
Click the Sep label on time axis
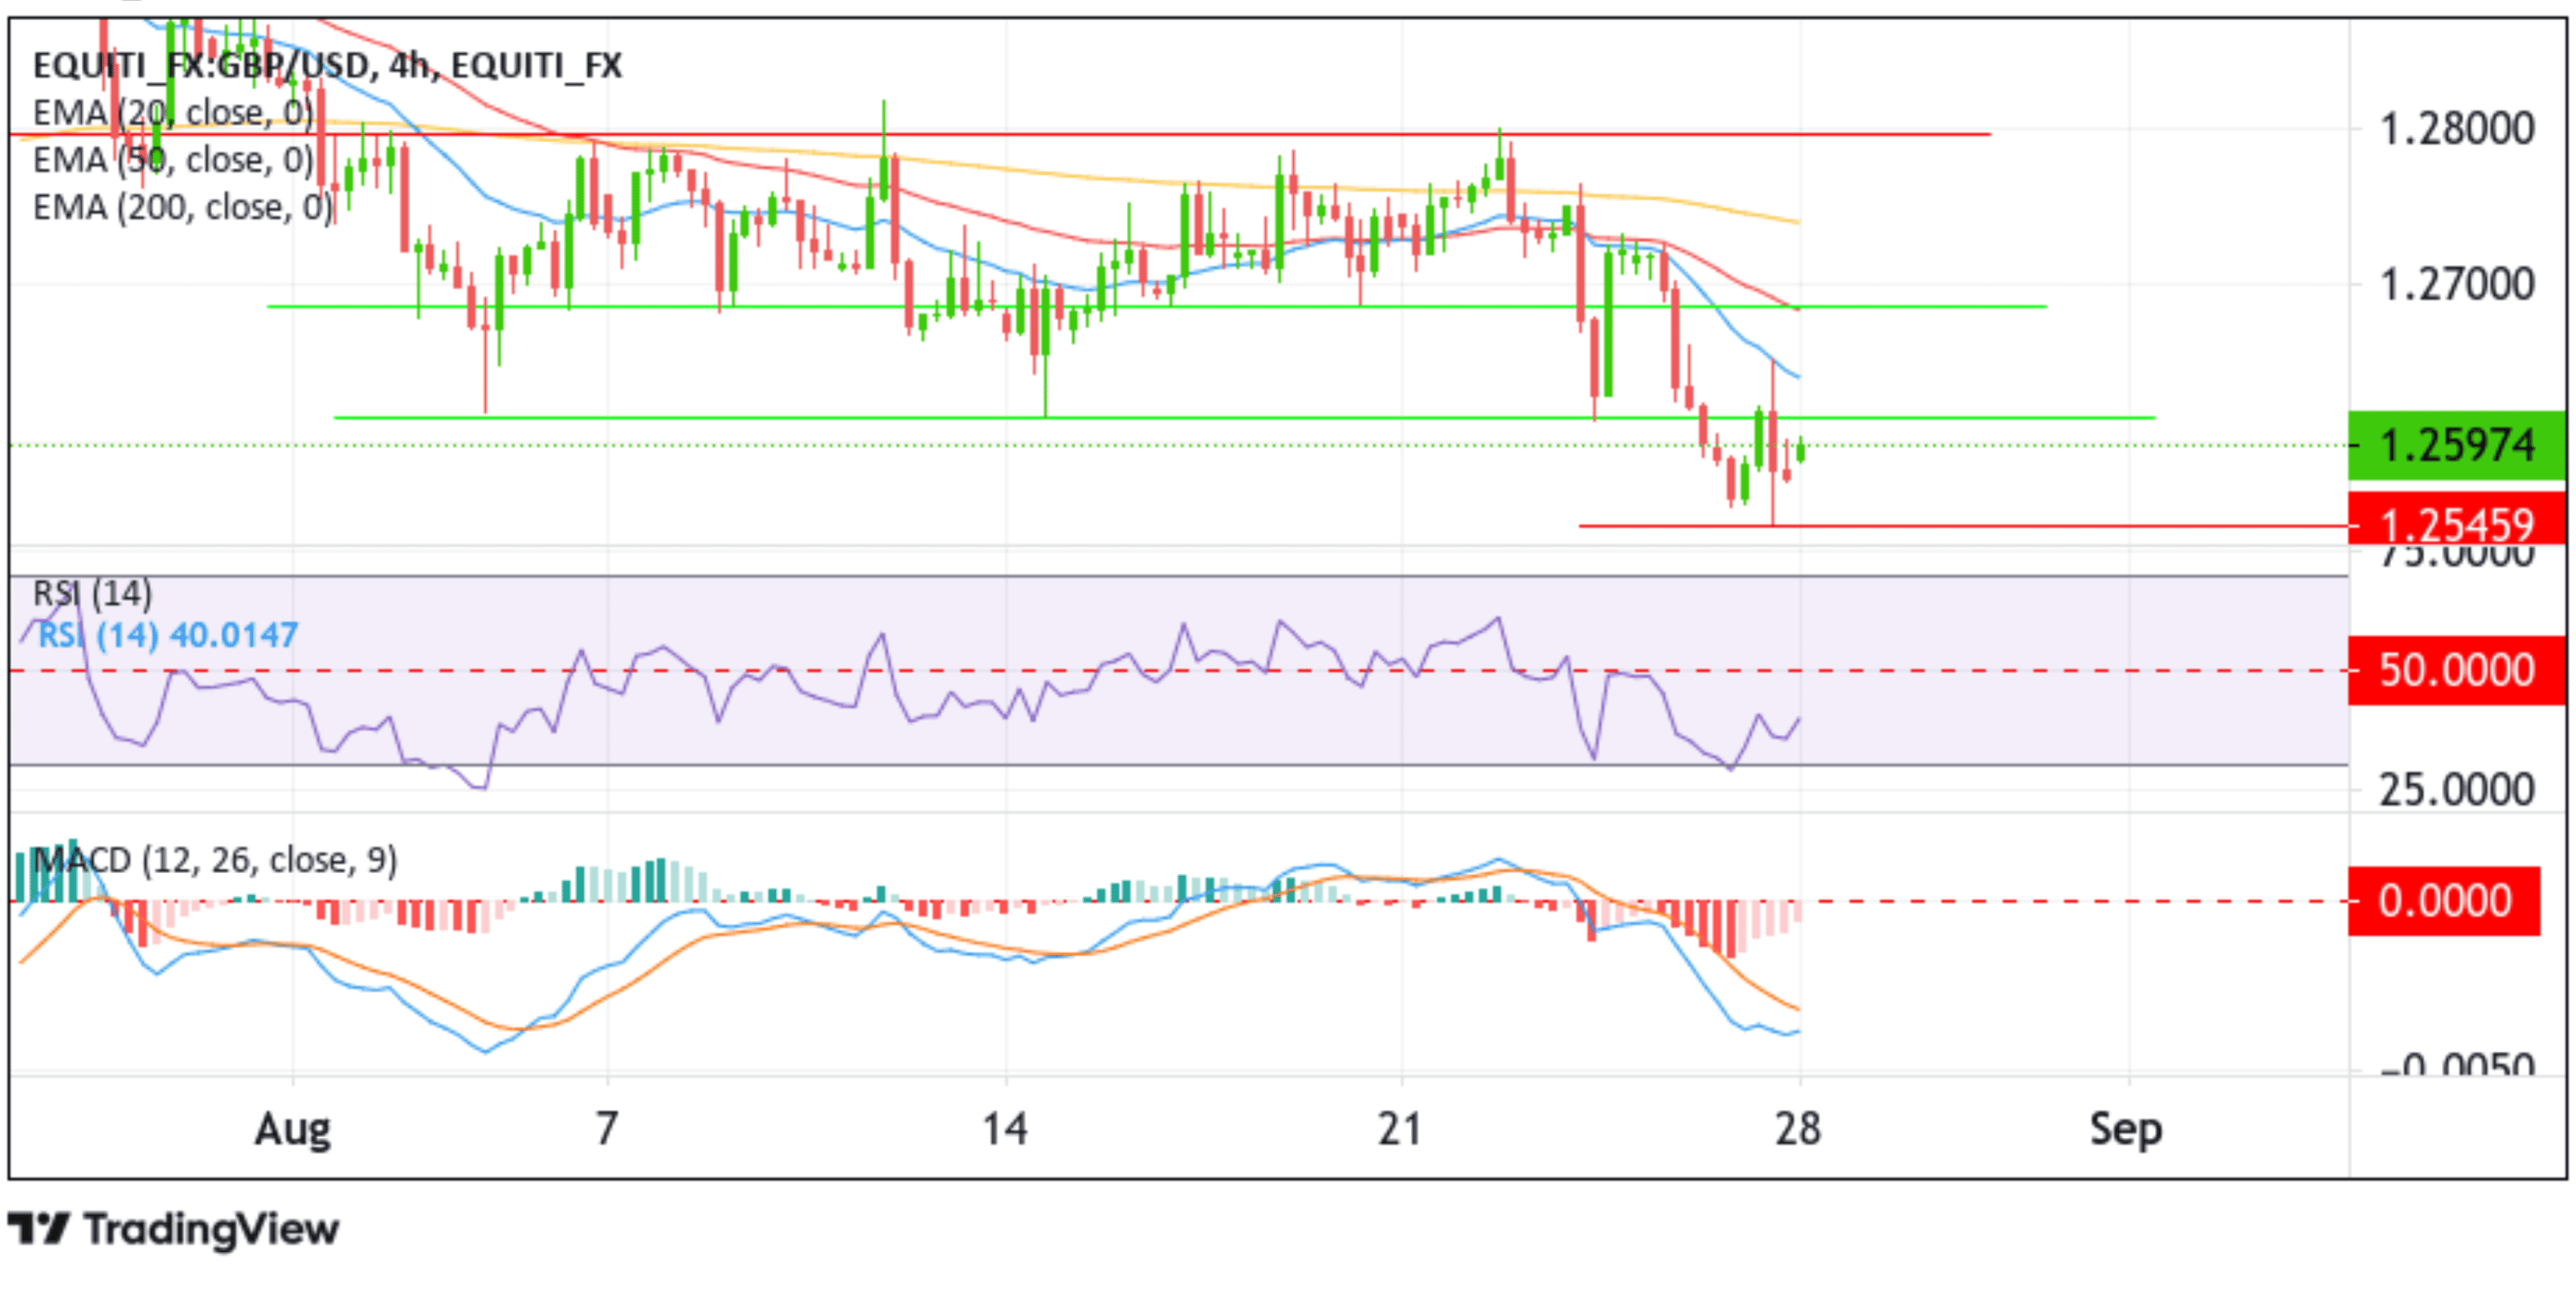[x=2127, y=1131]
